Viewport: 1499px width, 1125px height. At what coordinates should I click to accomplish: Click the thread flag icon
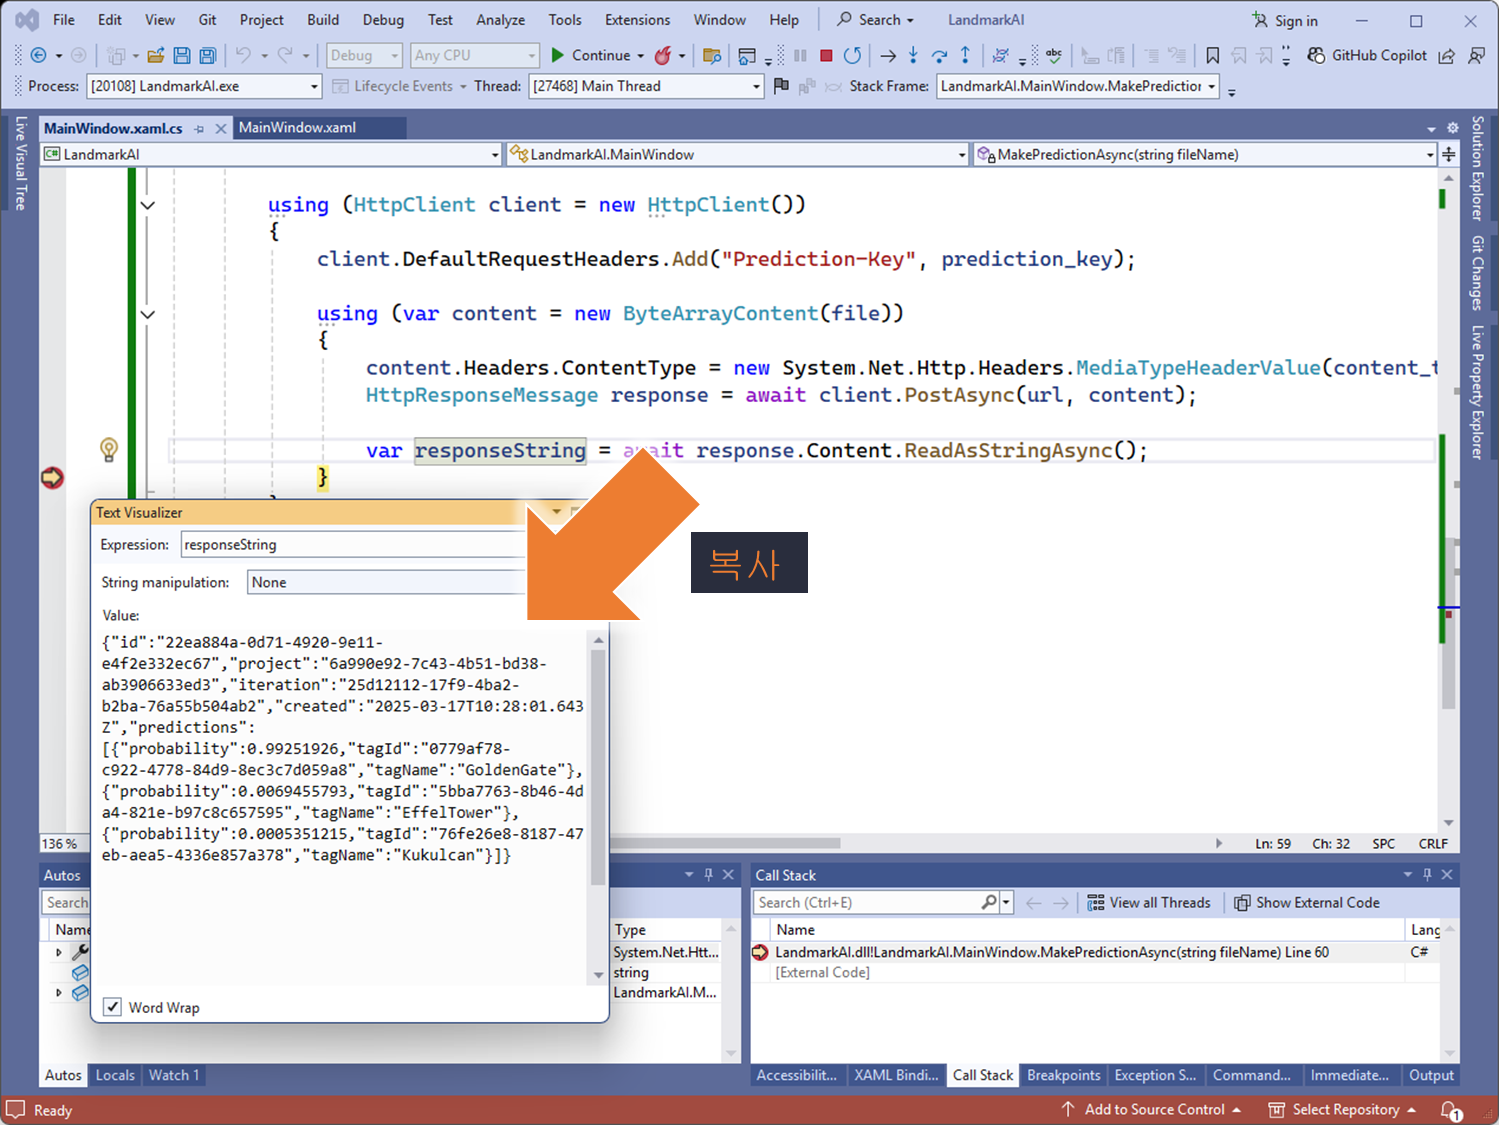pos(782,86)
